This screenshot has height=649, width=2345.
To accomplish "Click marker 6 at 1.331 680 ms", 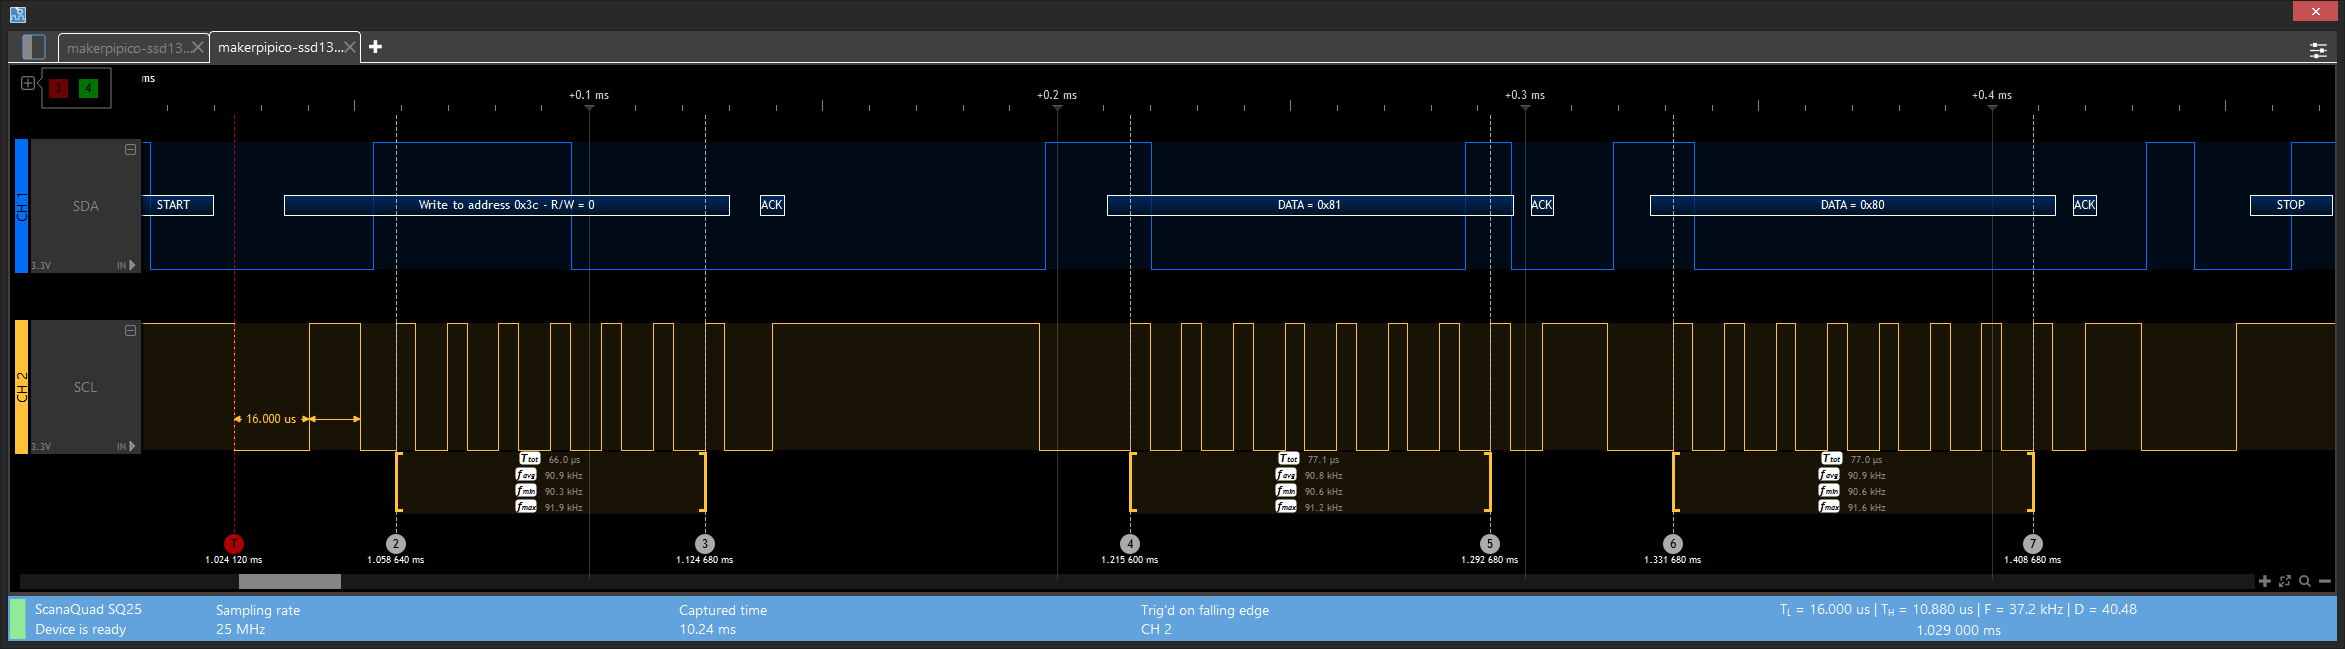I will click(x=1673, y=544).
